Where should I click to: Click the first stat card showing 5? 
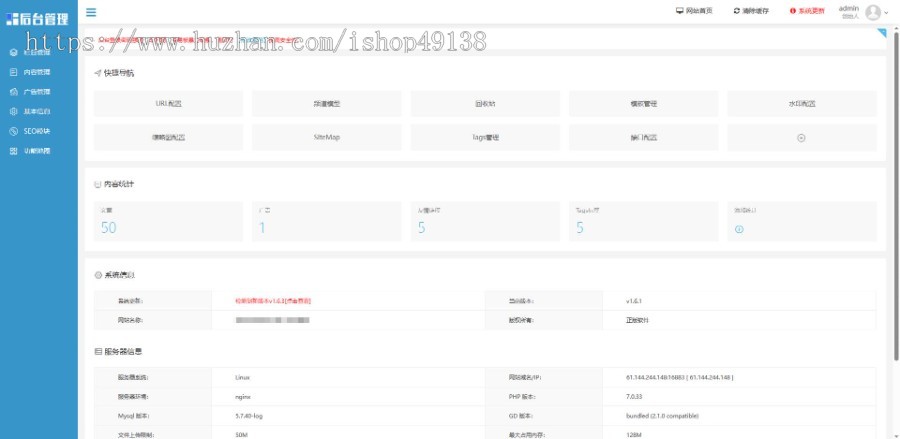click(x=485, y=221)
